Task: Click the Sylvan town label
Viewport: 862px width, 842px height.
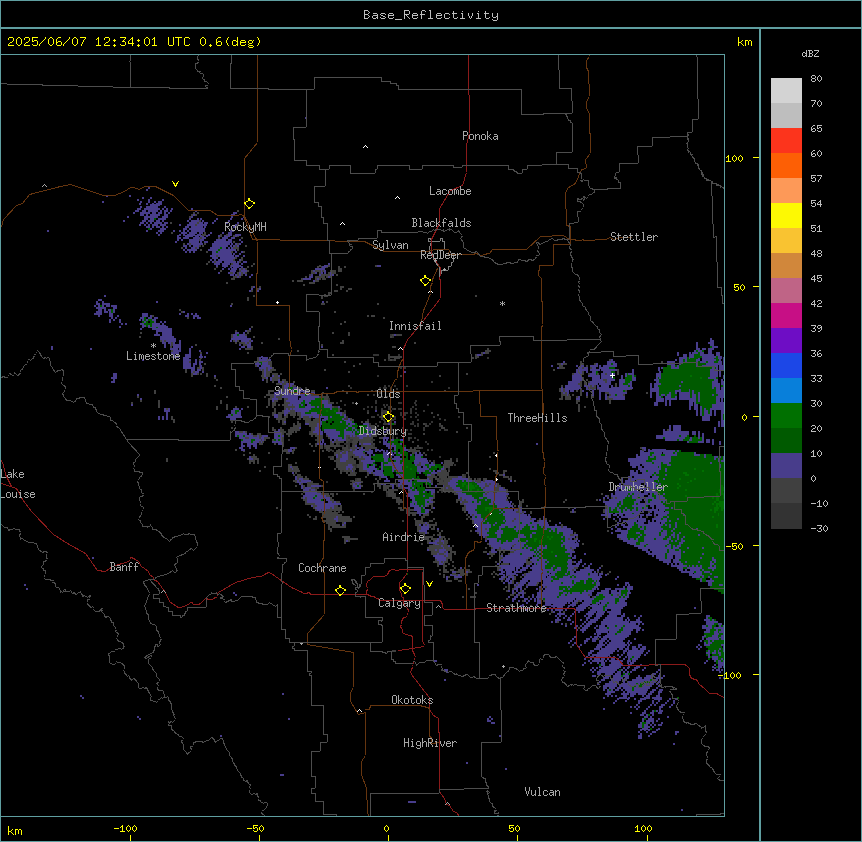Action: (x=390, y=245)
